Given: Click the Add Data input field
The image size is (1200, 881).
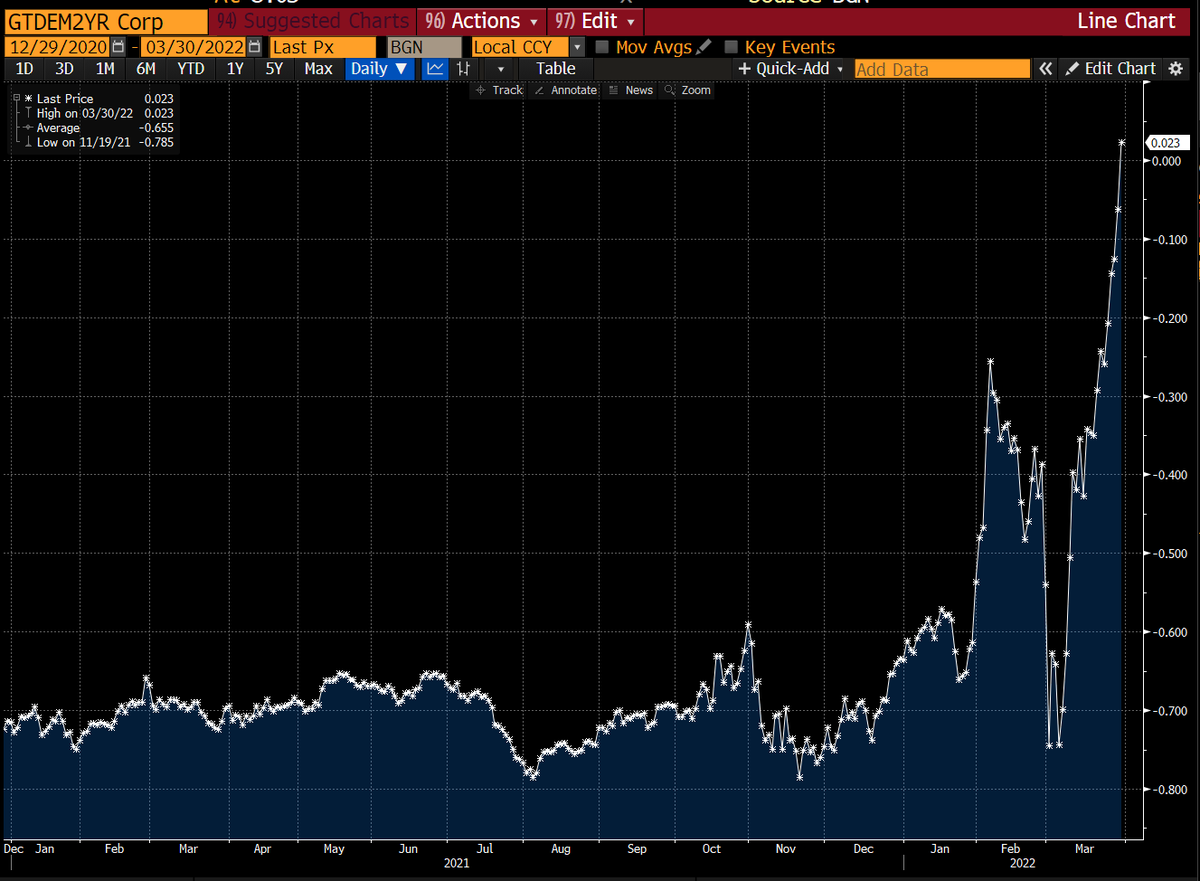Looking at the screenshot, I should pos(942,69).
